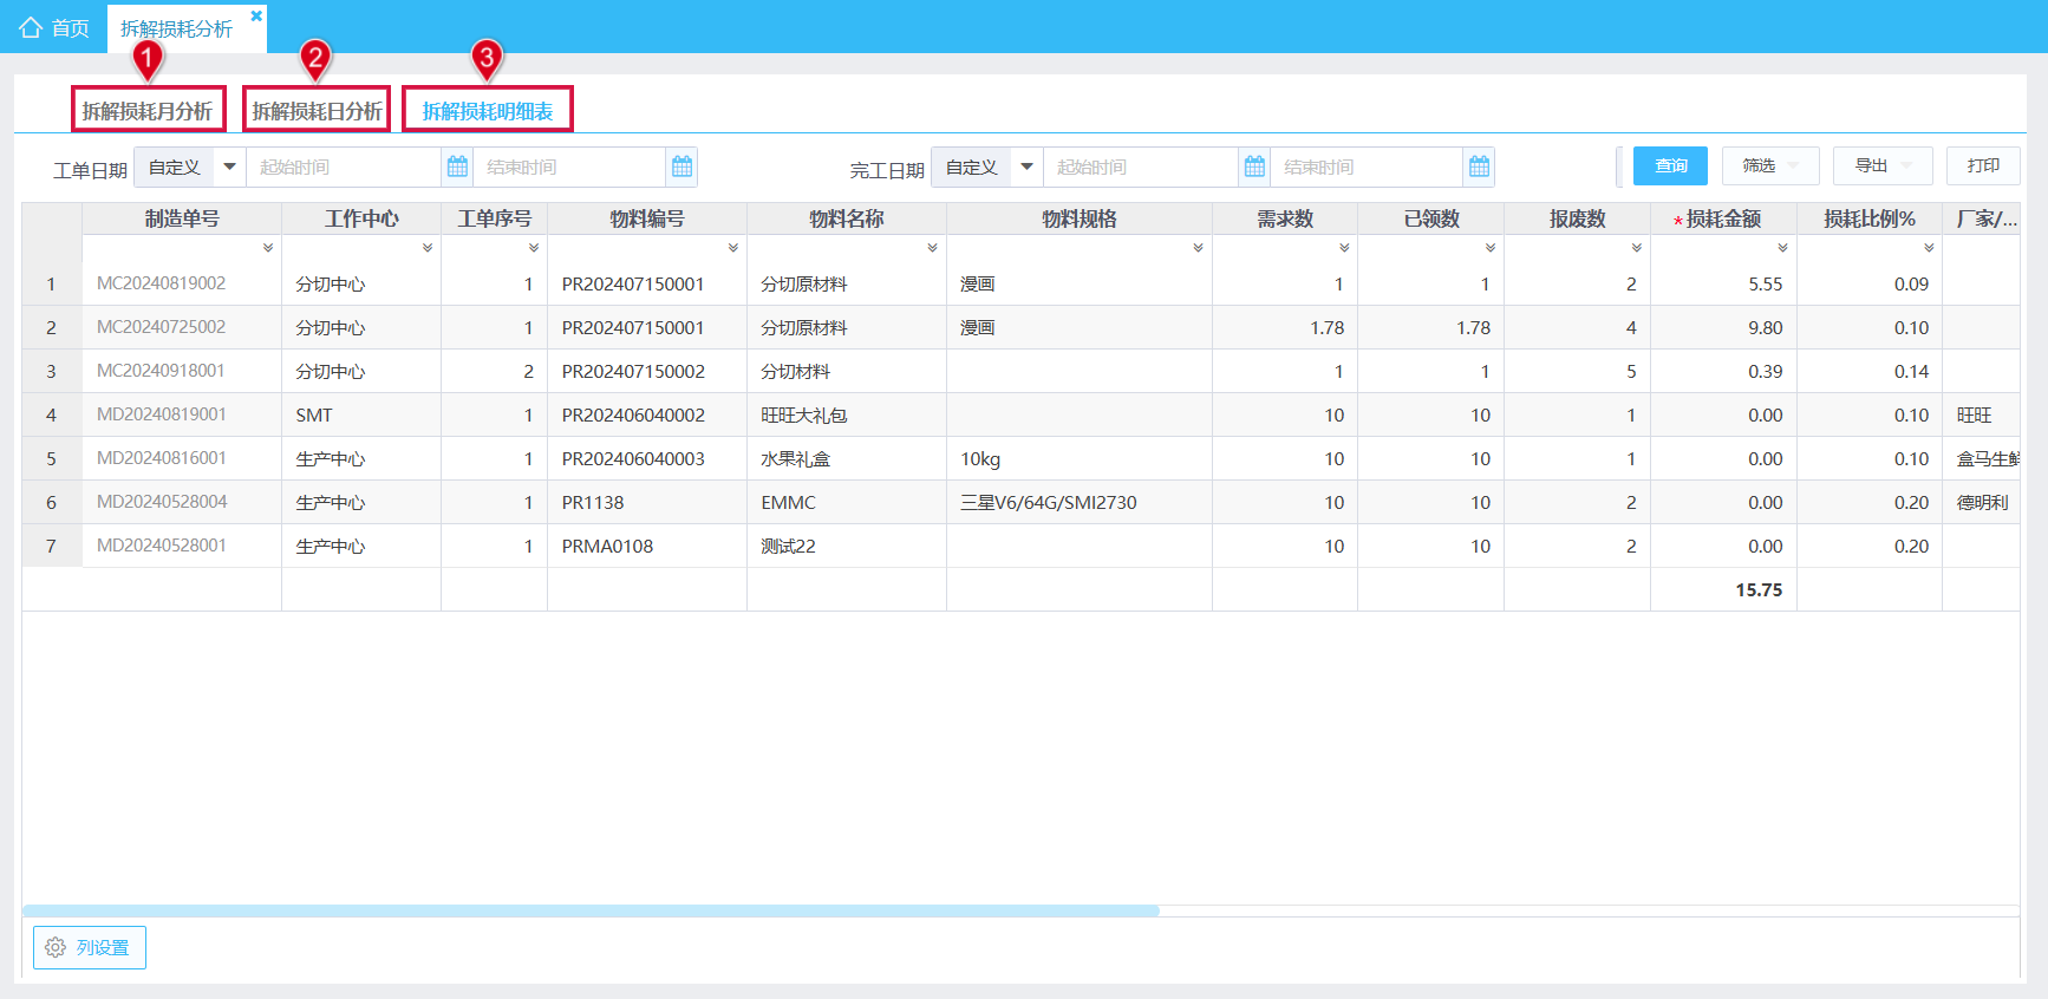The image size is (2048, 999).
Task: Click the 打印 print button
Action: (1983, 166)
